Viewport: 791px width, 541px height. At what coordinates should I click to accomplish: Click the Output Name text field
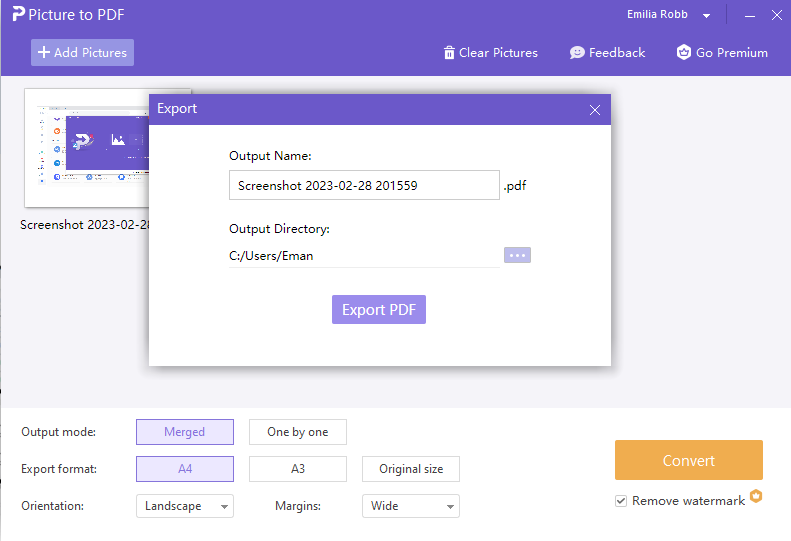point(364,185)
